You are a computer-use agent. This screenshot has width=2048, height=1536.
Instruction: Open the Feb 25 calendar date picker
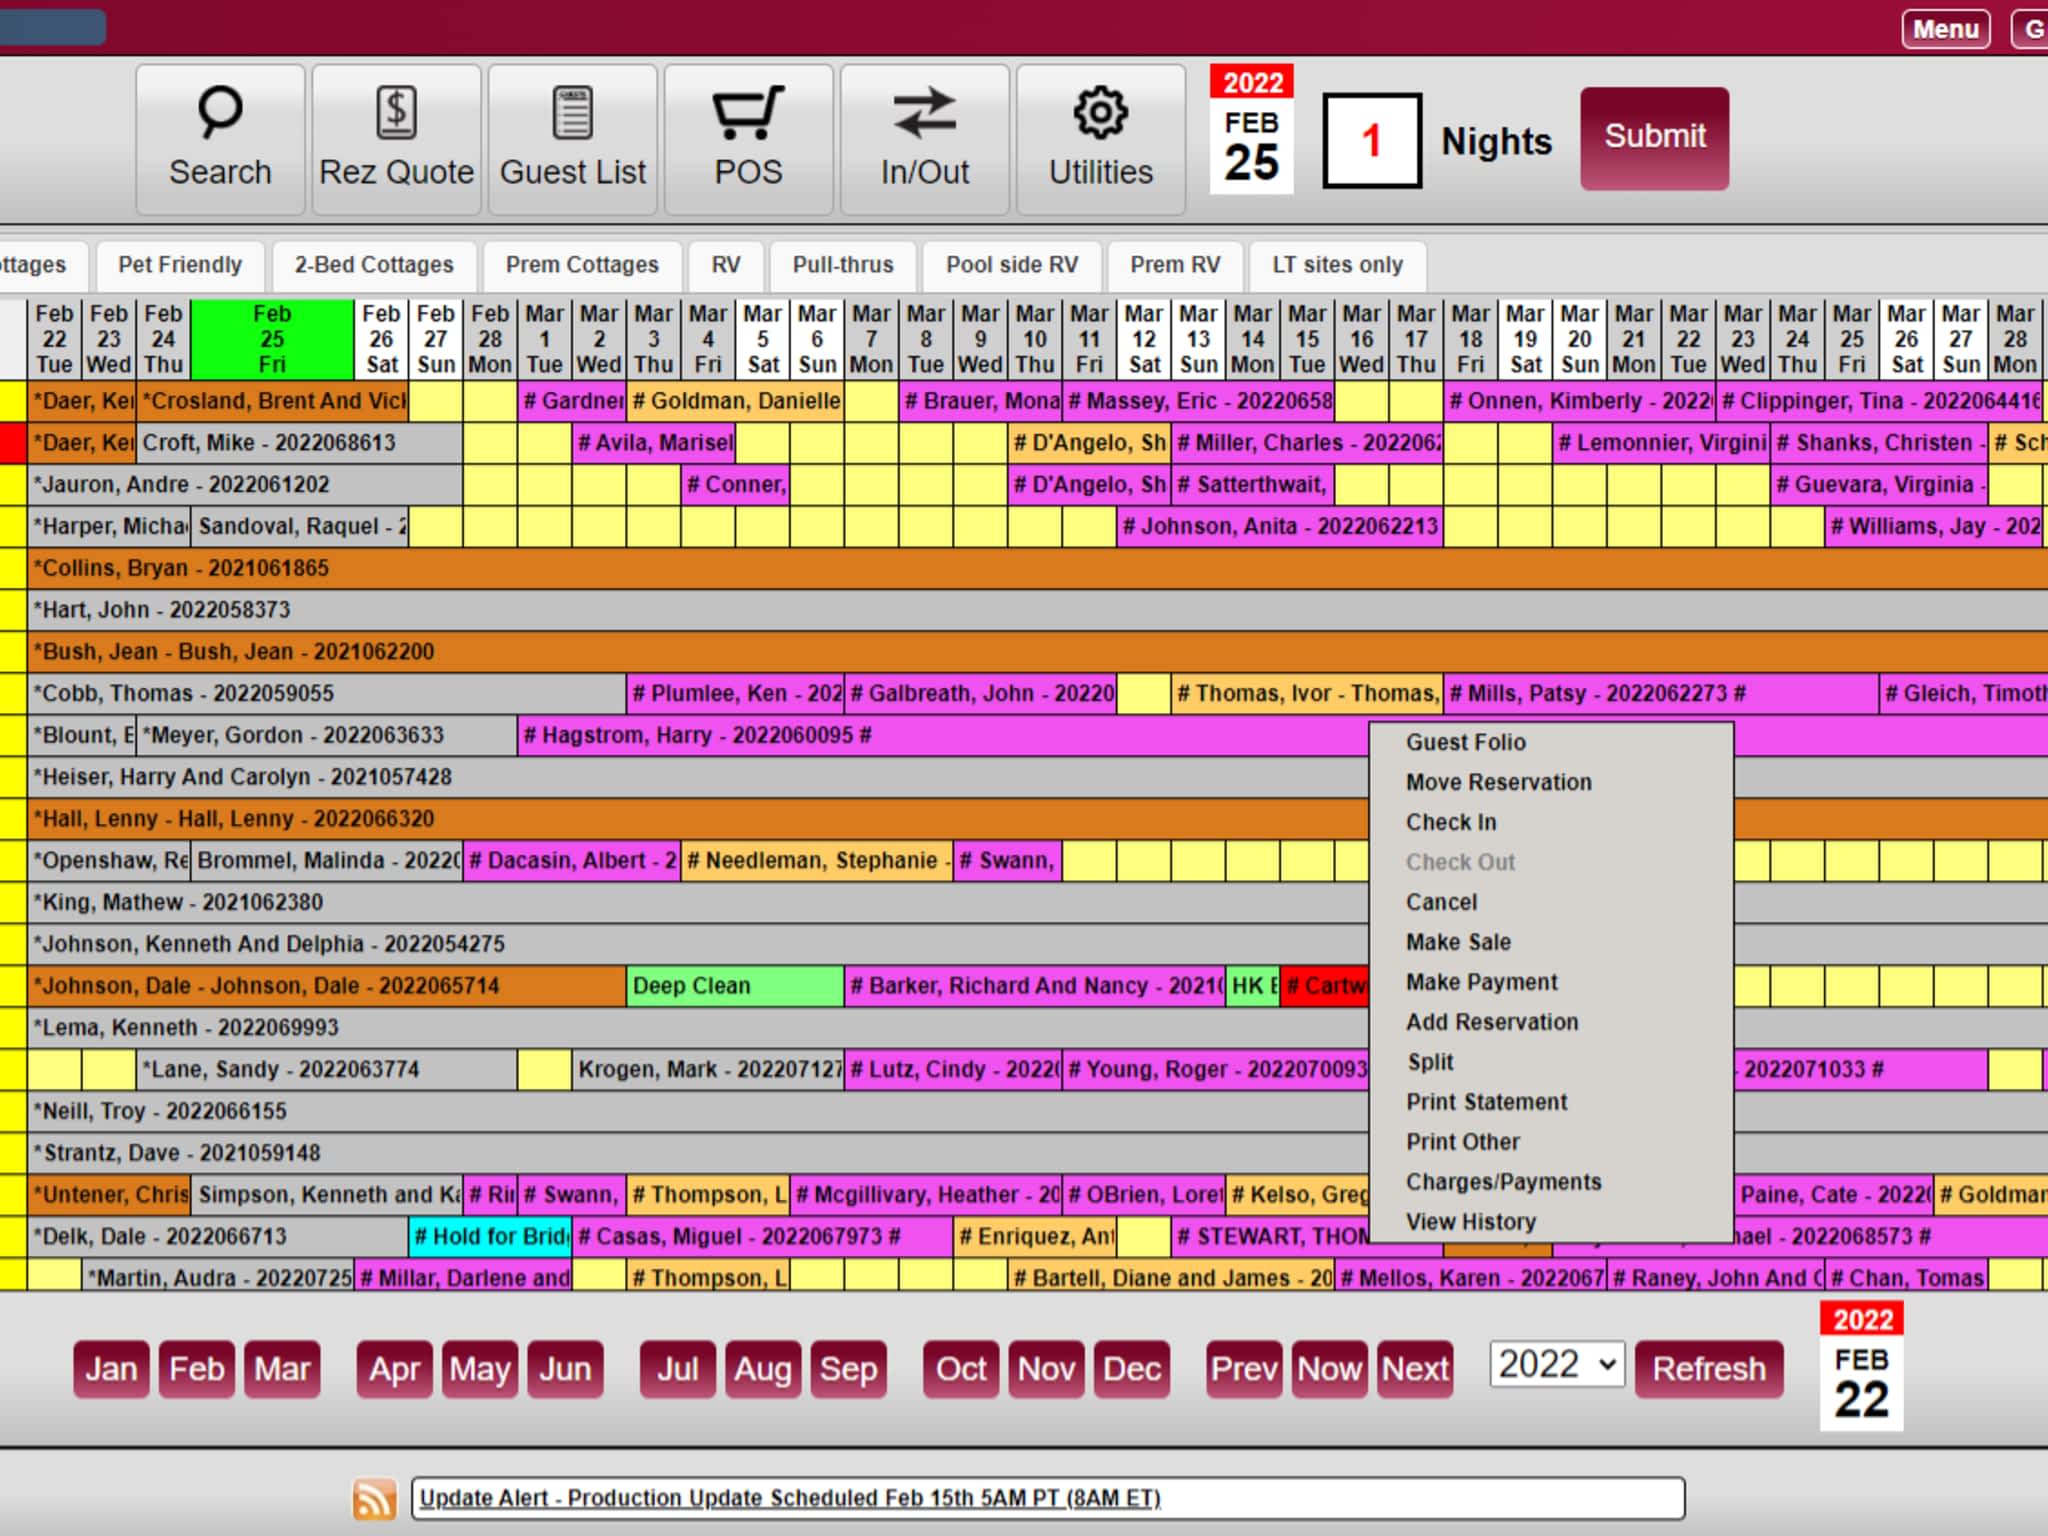[1251, 130]
